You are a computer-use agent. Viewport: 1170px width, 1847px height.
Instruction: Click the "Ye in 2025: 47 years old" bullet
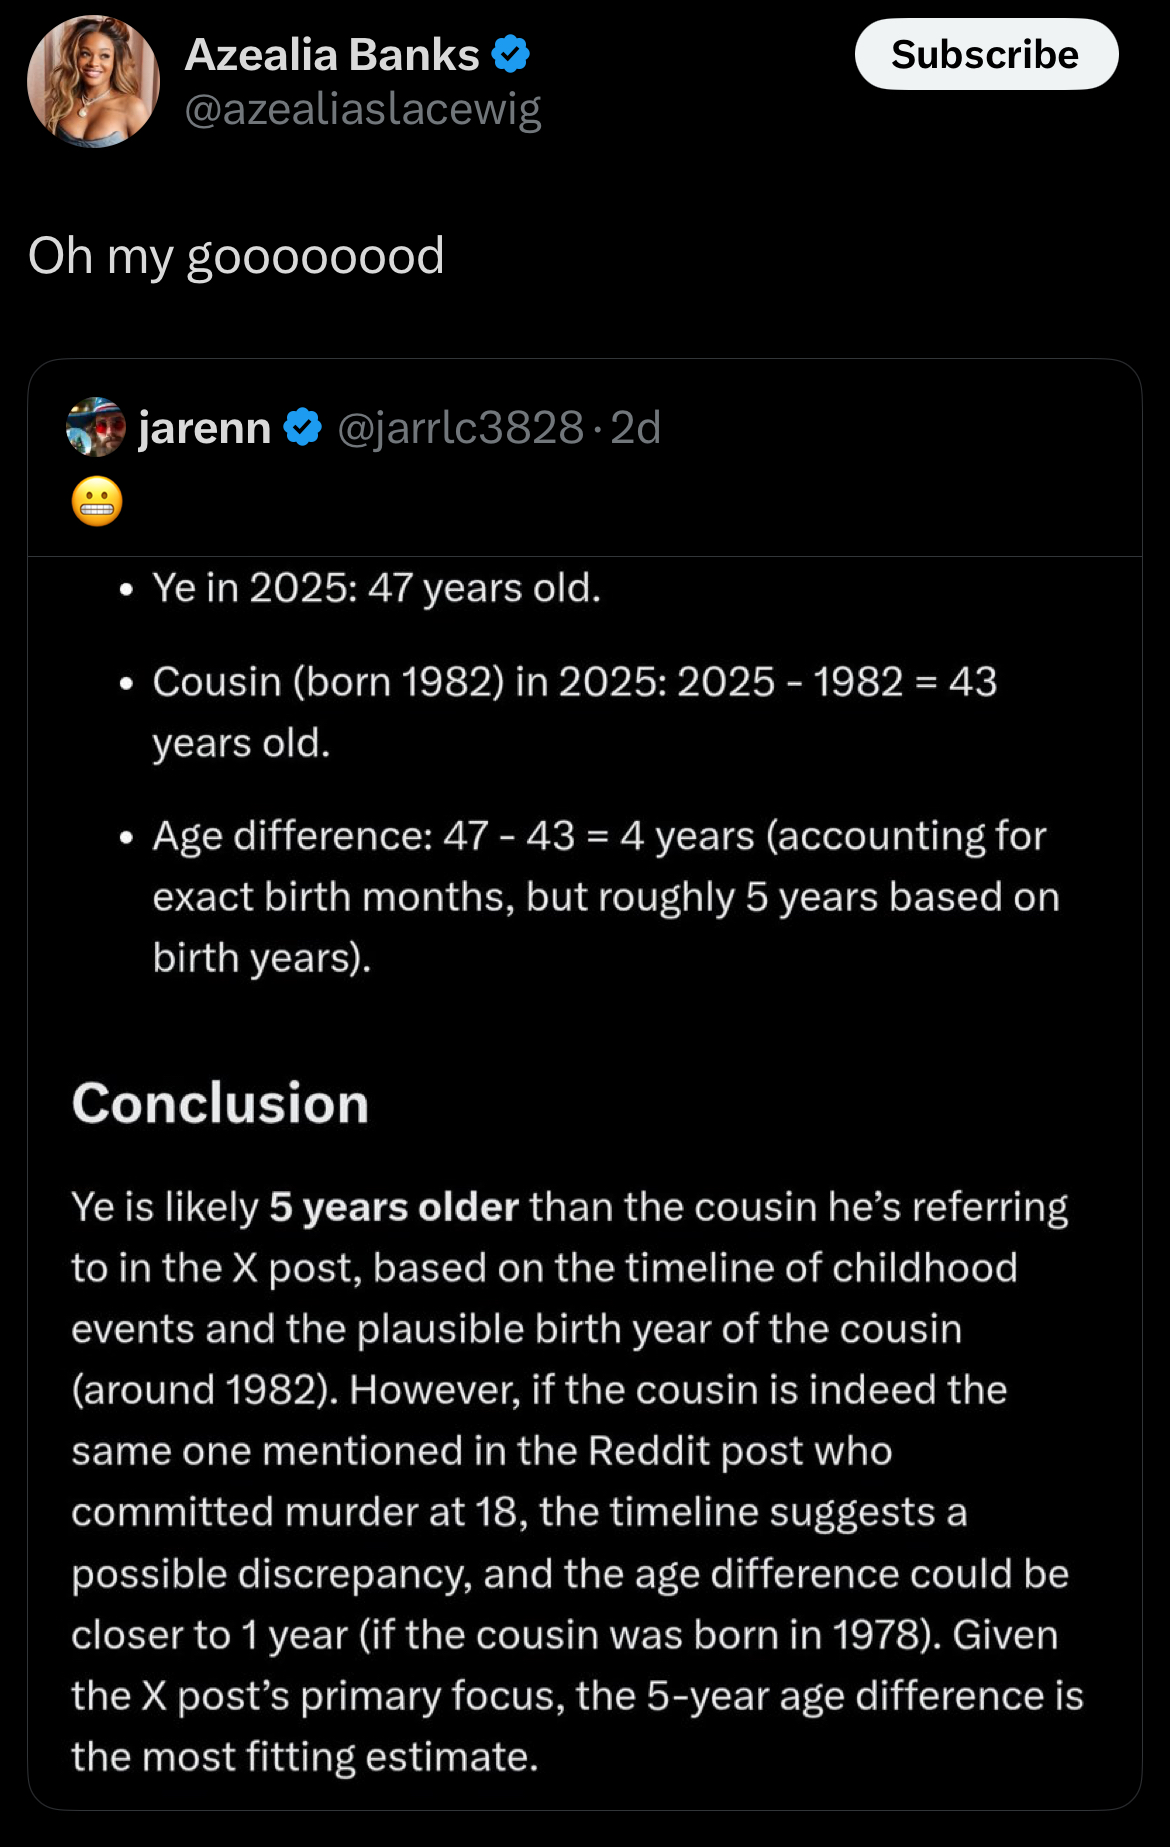point(376,588)
